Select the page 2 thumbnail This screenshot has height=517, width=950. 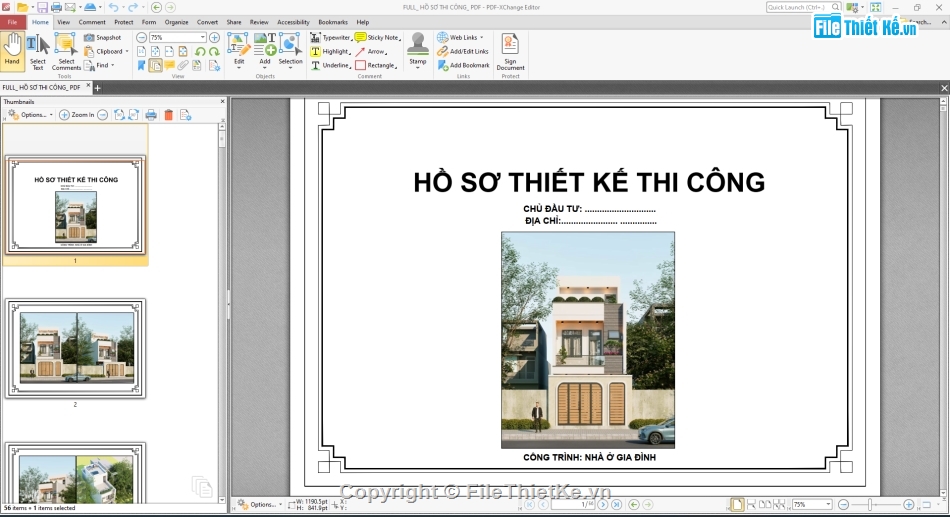tap(75, 348)
